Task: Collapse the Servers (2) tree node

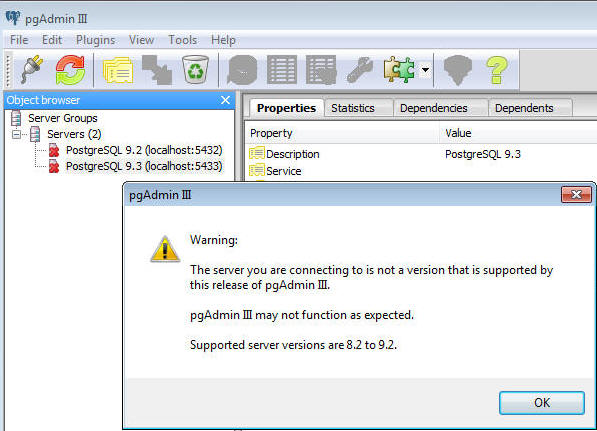Action: tap(16, 134)
